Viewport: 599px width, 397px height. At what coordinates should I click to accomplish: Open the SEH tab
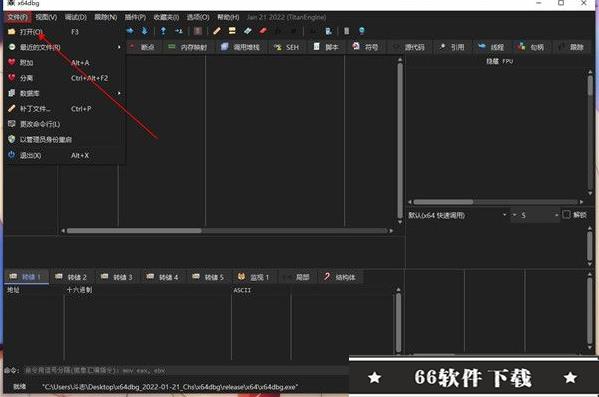(286, 47)
